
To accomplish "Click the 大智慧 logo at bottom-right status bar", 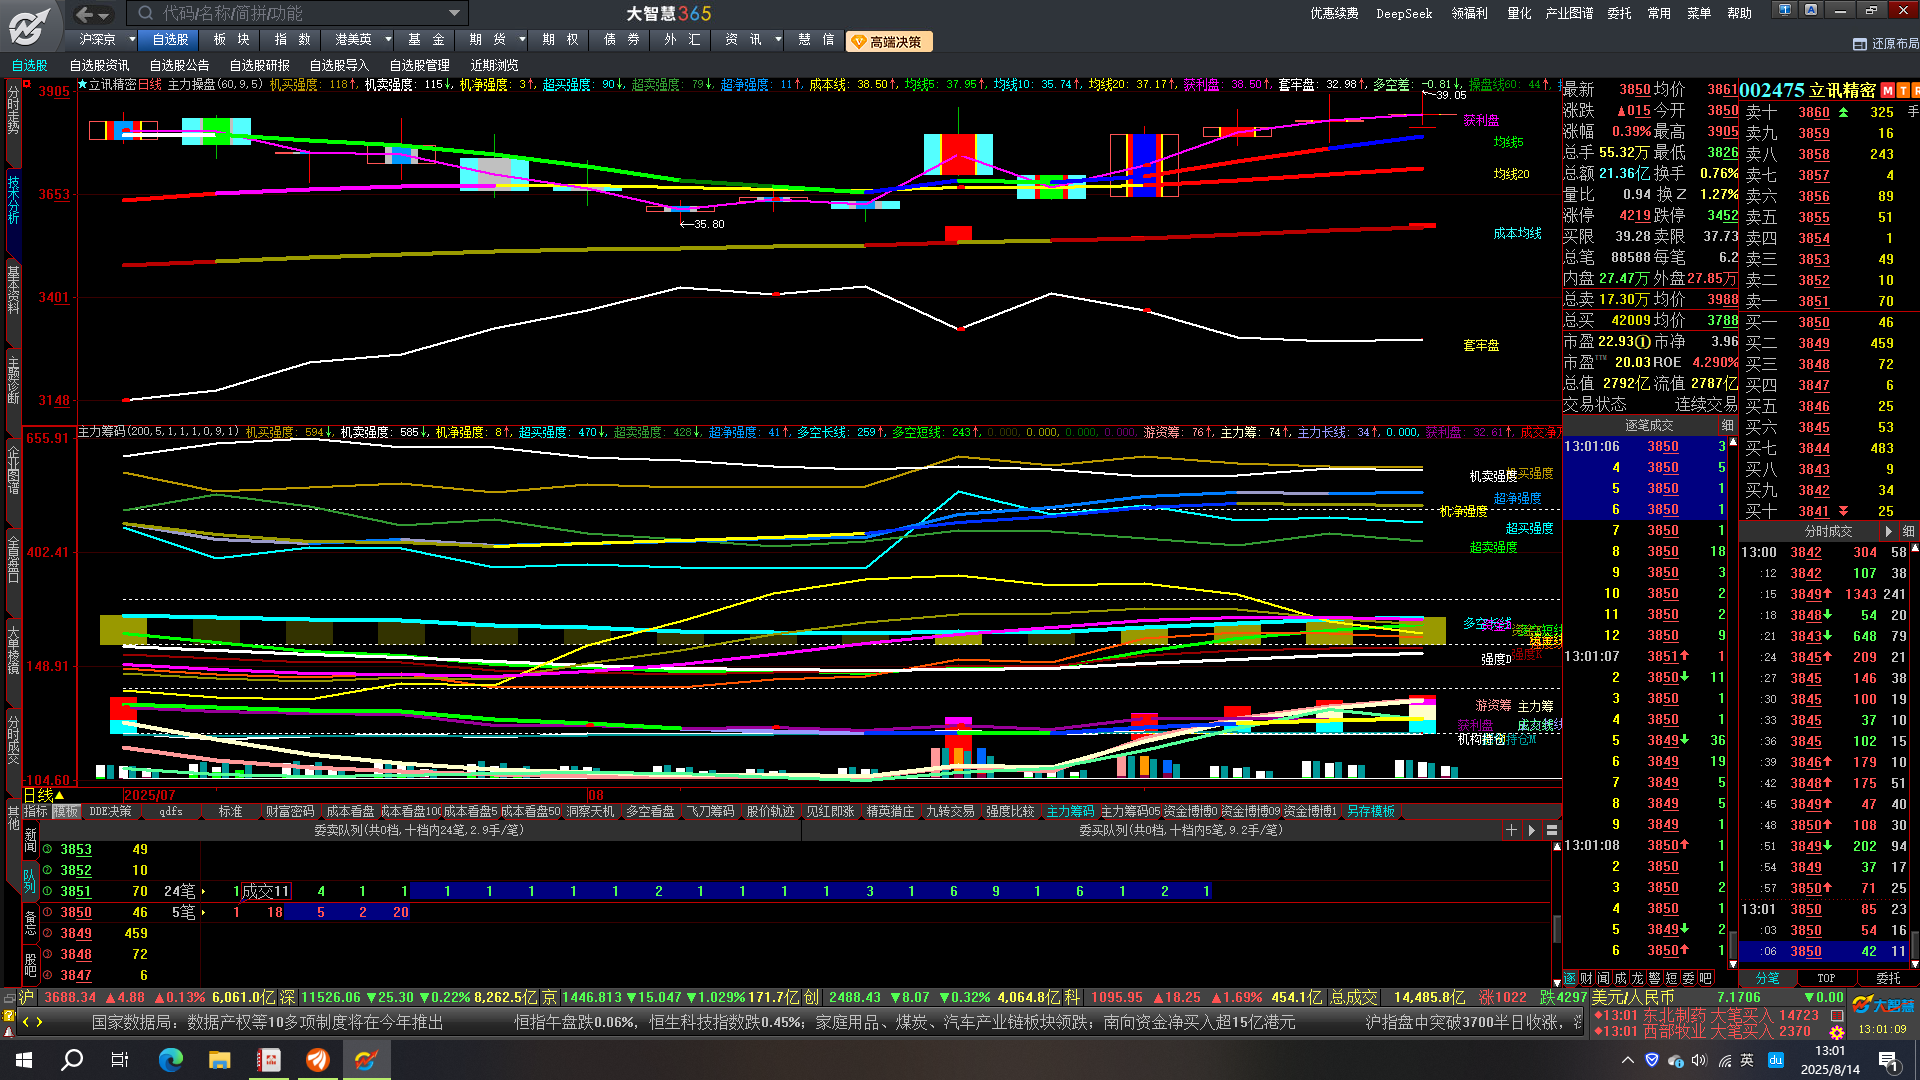I will 1884,1005.
